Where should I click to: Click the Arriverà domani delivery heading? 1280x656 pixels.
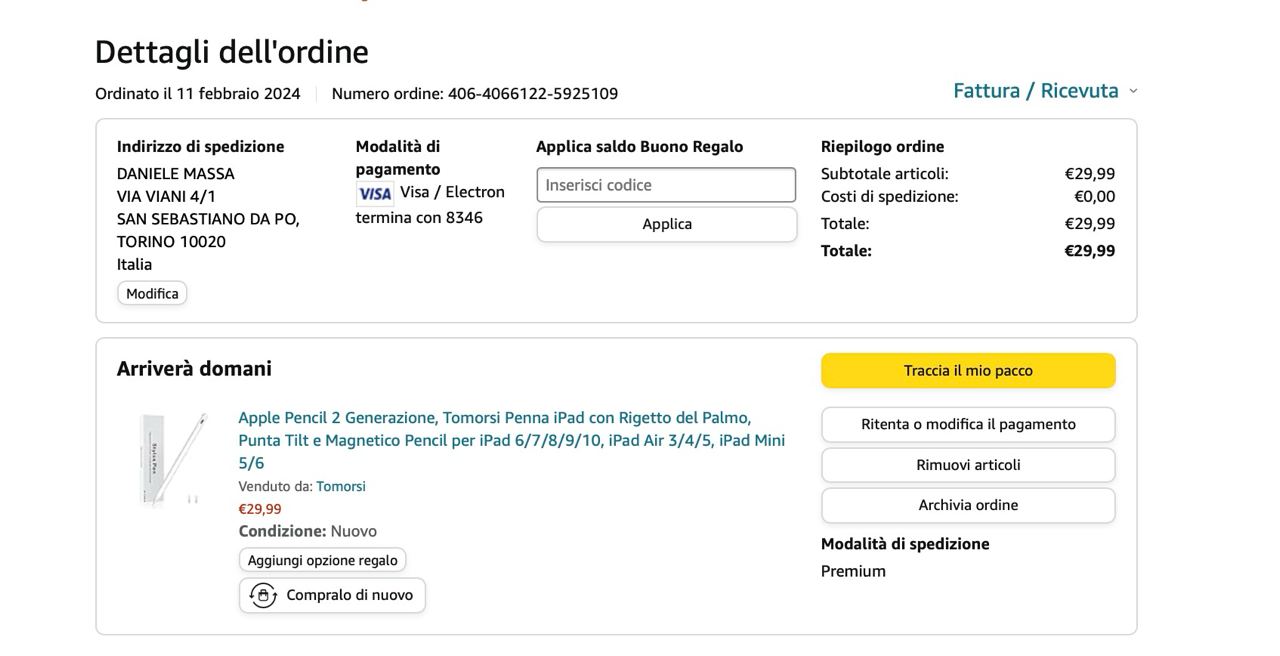click(x=194, y=369)
